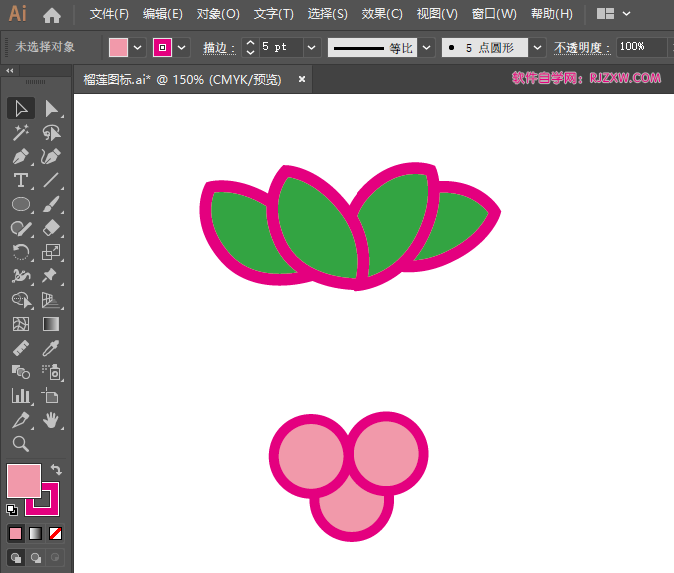Activate the Zoom tool
Viewport: 674px width, 573px height.
click(20, 444)
